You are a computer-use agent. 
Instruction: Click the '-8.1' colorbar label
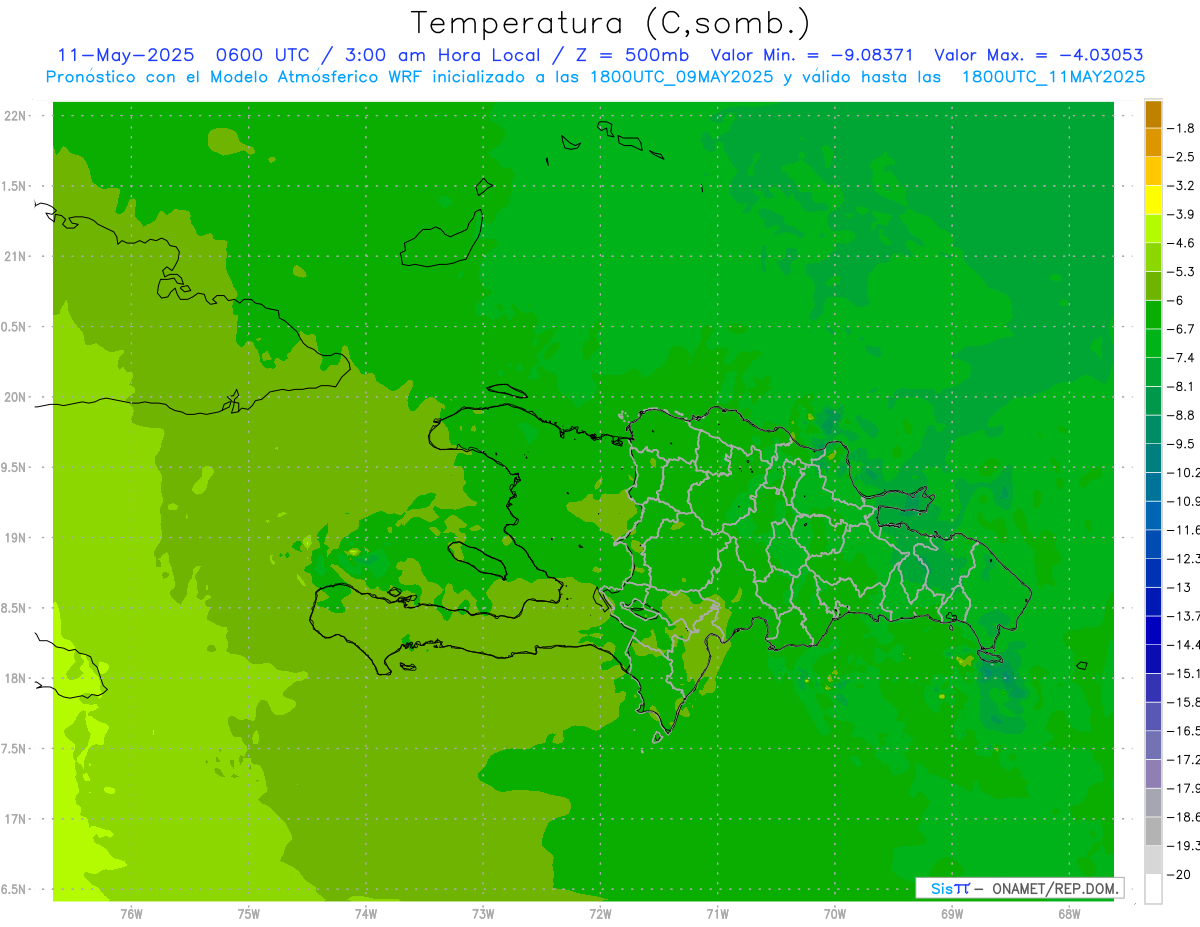1182,386
